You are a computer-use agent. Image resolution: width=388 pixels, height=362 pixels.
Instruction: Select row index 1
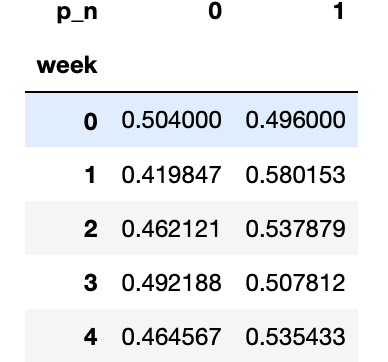[x=91, y=175]
